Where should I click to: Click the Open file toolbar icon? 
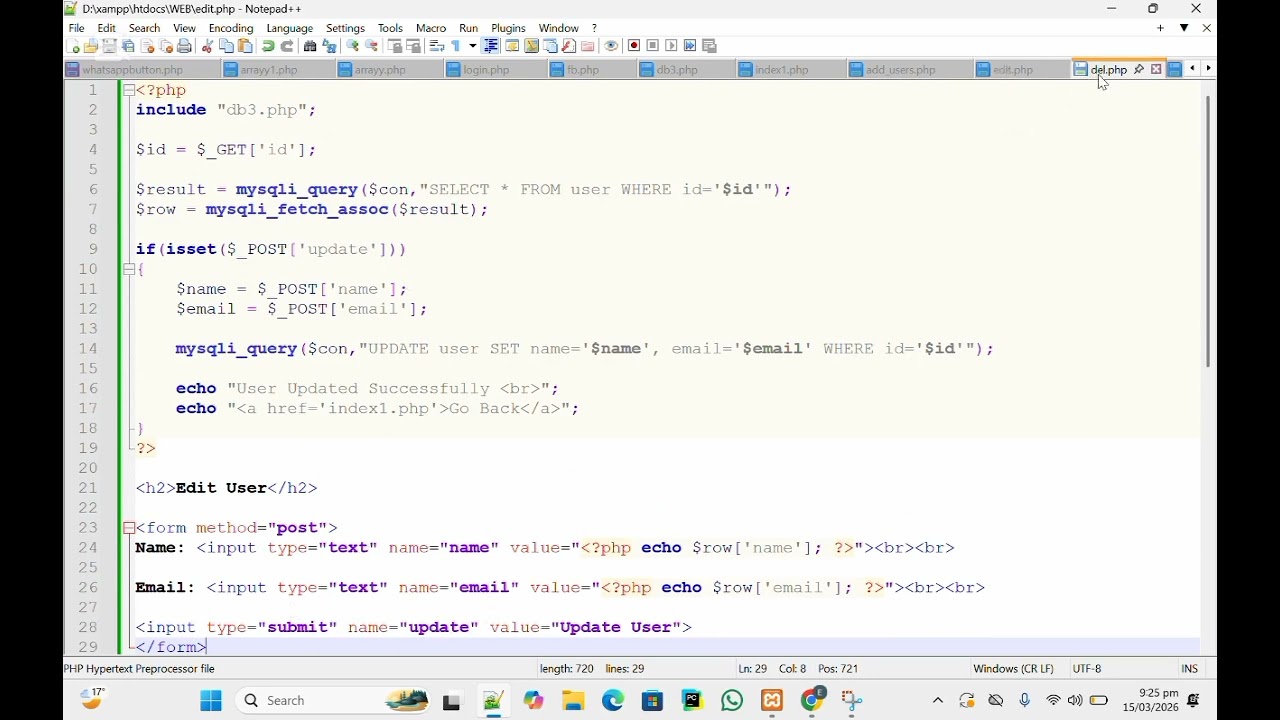[x=91, y=46]
